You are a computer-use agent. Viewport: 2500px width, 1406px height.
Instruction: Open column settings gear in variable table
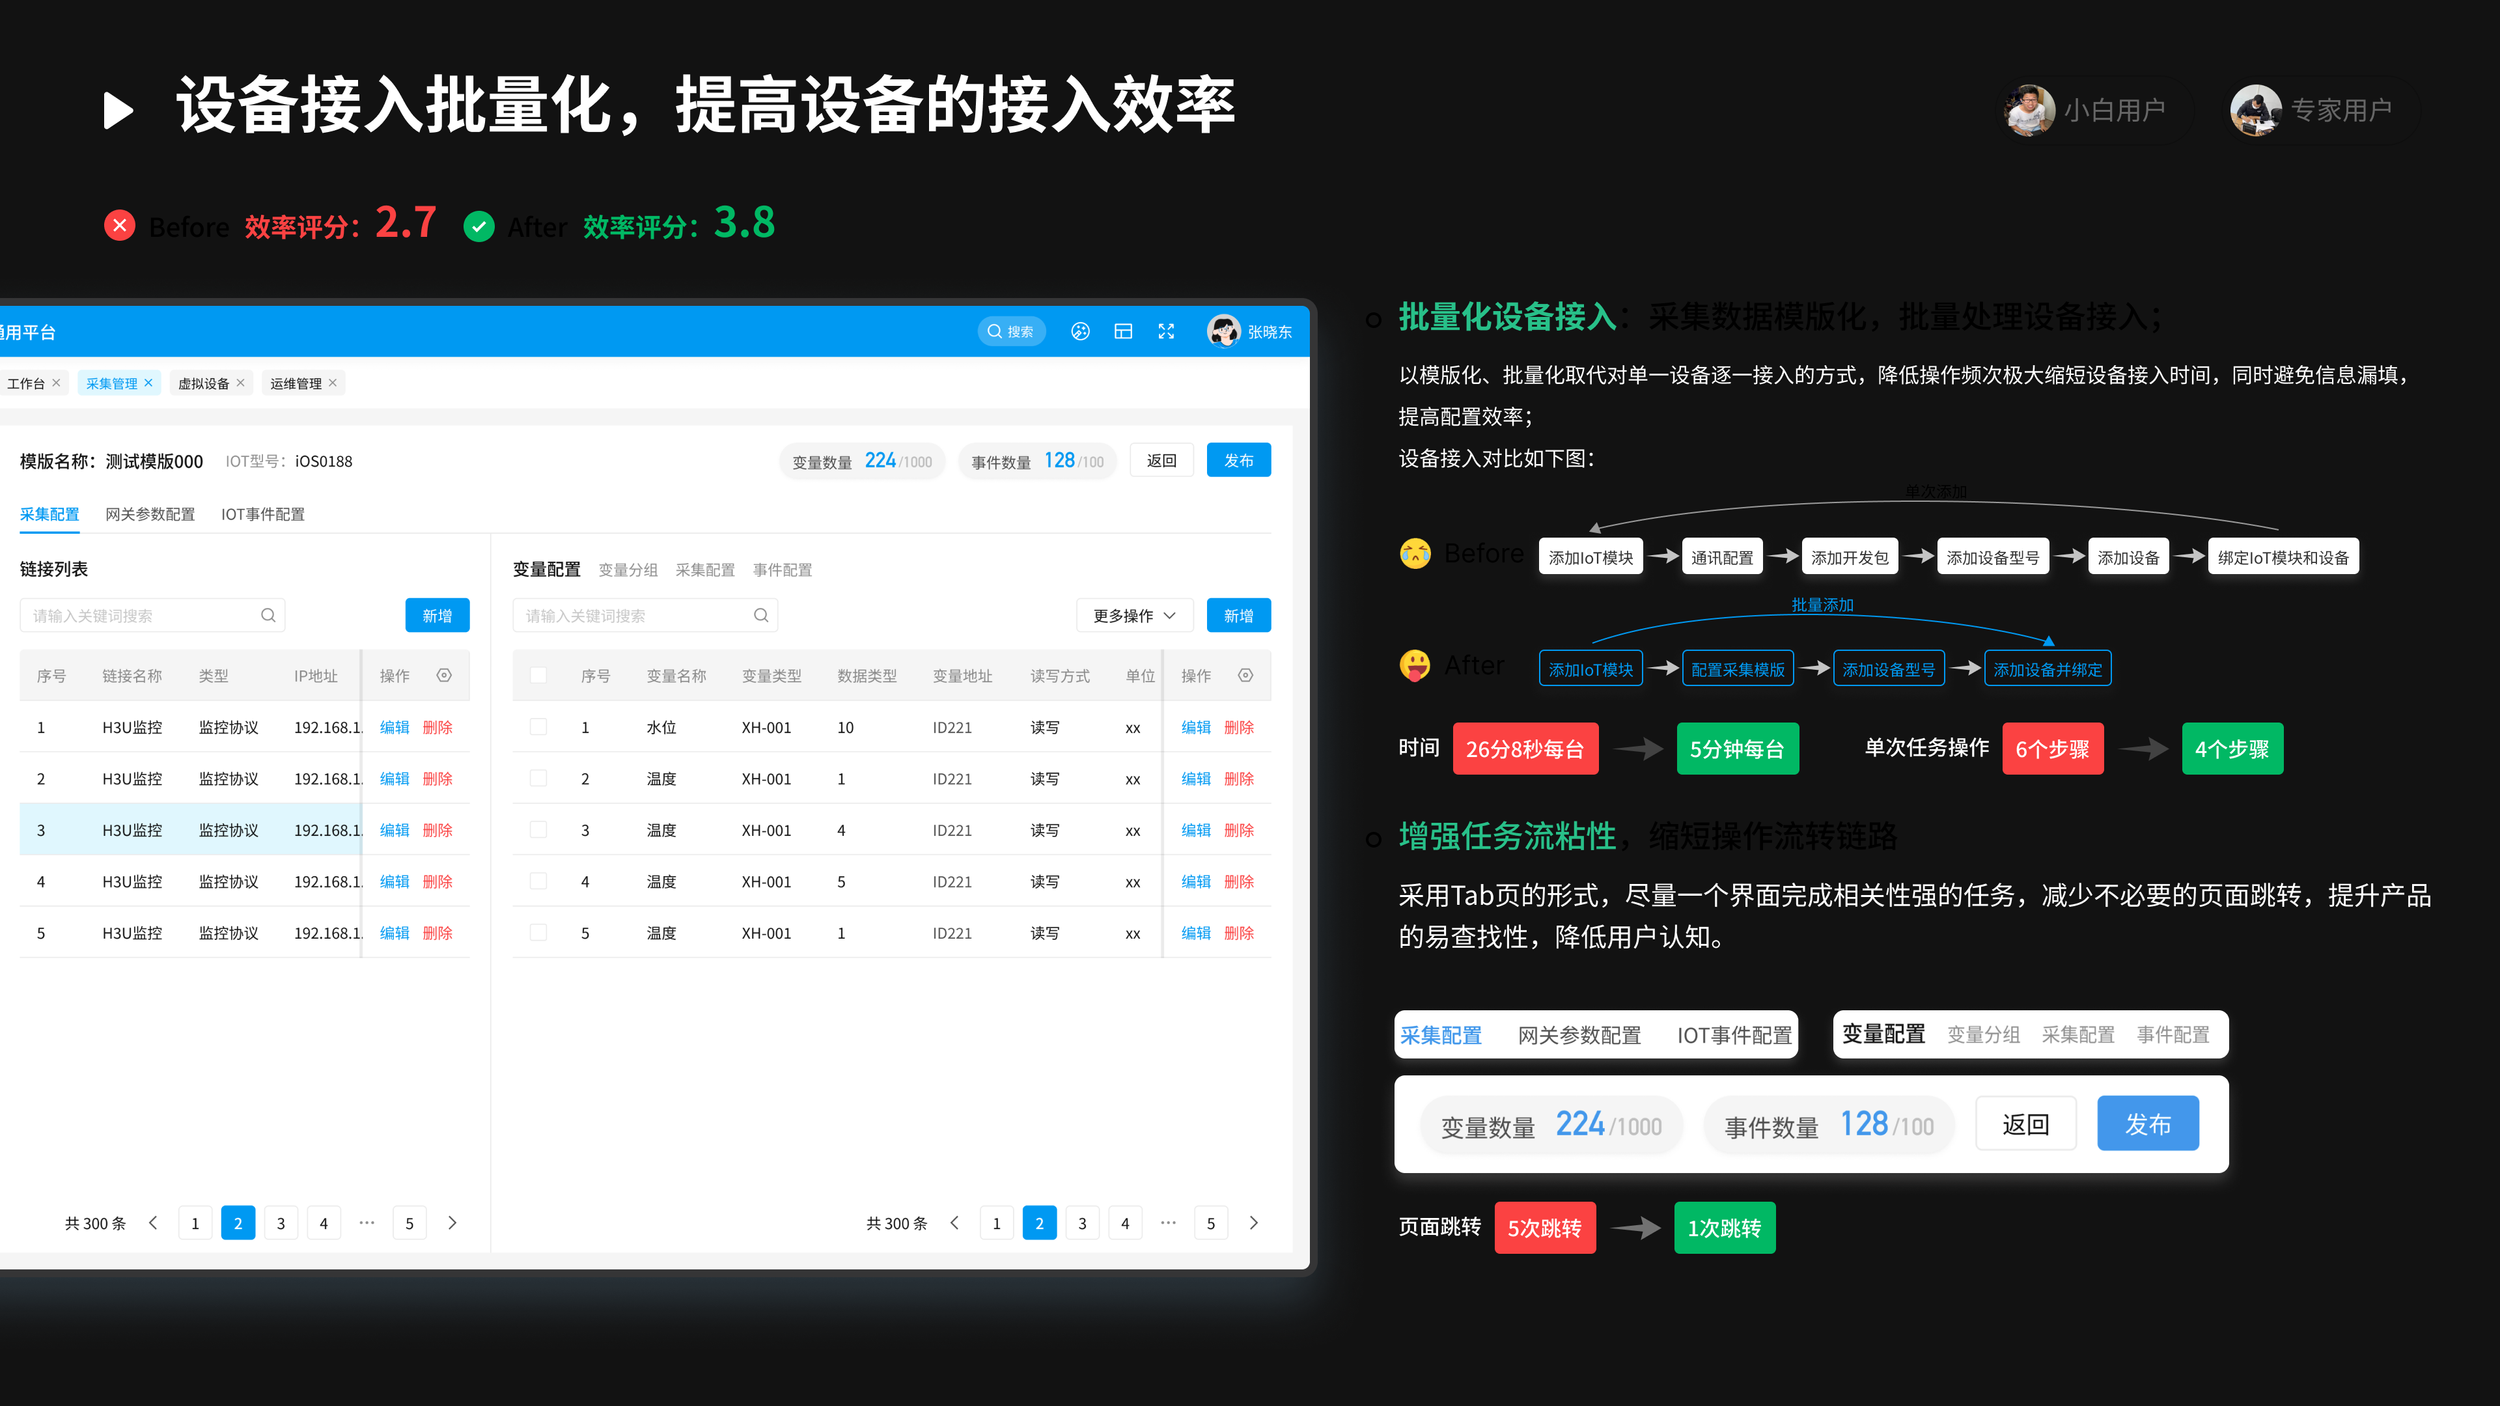pyautogui.click(x=1245, y=676)
